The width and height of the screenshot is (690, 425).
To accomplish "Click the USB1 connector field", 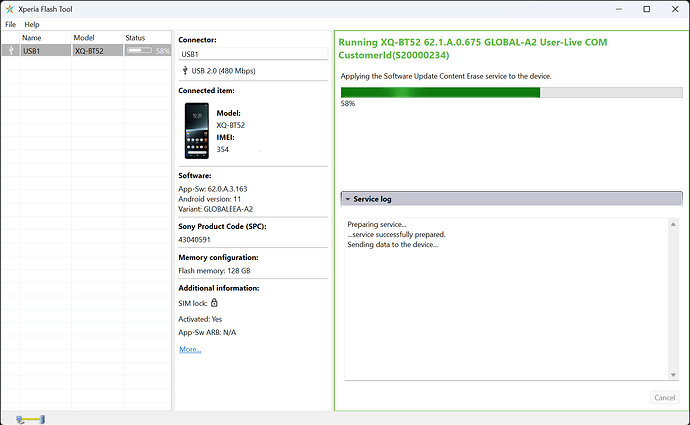I will tap(253, 54).
